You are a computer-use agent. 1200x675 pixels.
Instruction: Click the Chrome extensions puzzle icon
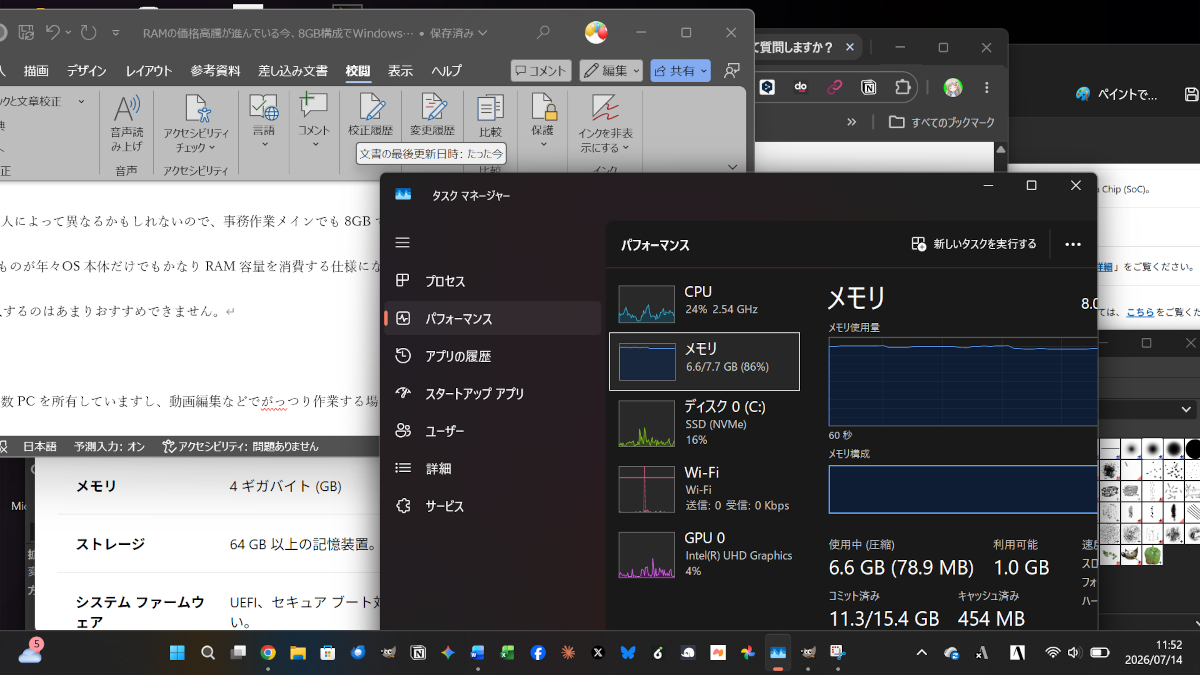pos(903,87)
